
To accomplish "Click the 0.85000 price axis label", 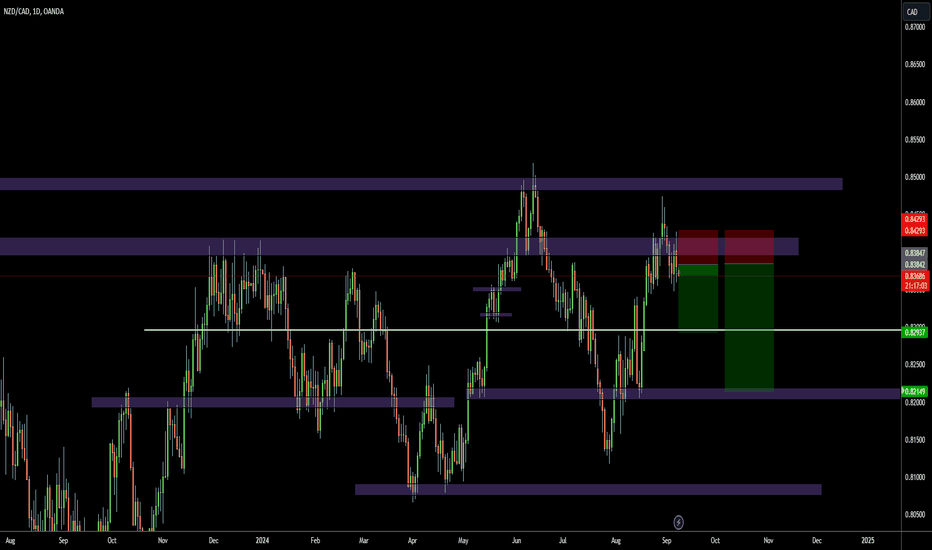I will click(x=915, y=177).
